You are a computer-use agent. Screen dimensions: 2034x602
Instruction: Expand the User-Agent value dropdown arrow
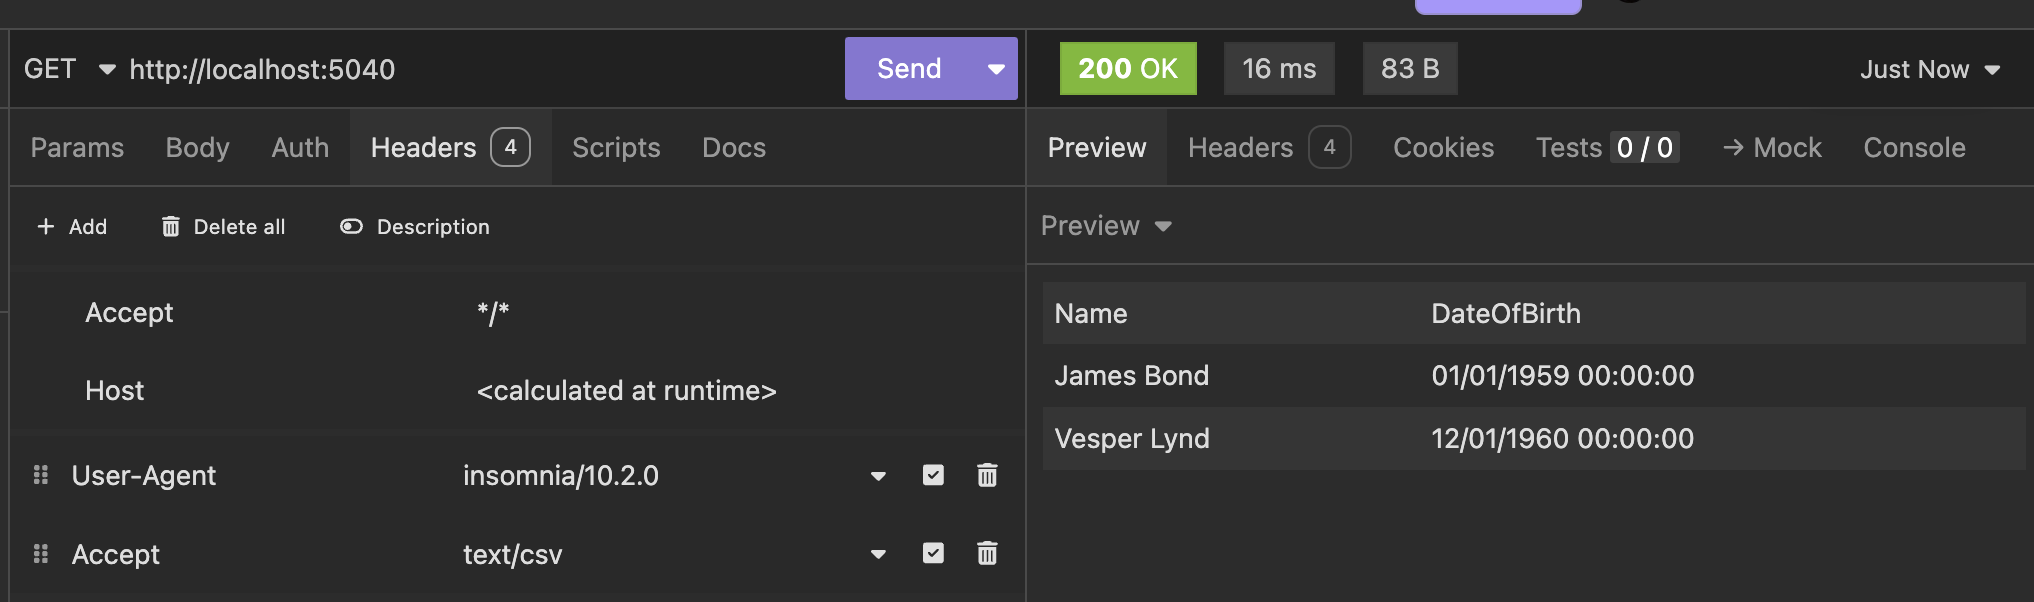point(878,476)
